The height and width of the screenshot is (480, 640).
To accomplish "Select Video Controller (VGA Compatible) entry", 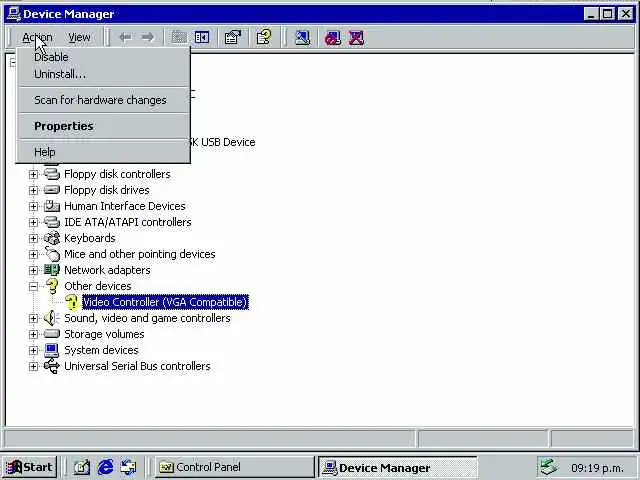I will (165, 302).
